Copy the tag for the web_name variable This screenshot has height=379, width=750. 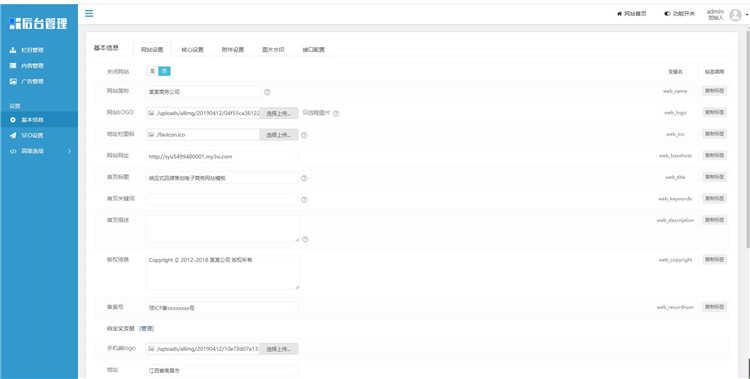point(714,91)
